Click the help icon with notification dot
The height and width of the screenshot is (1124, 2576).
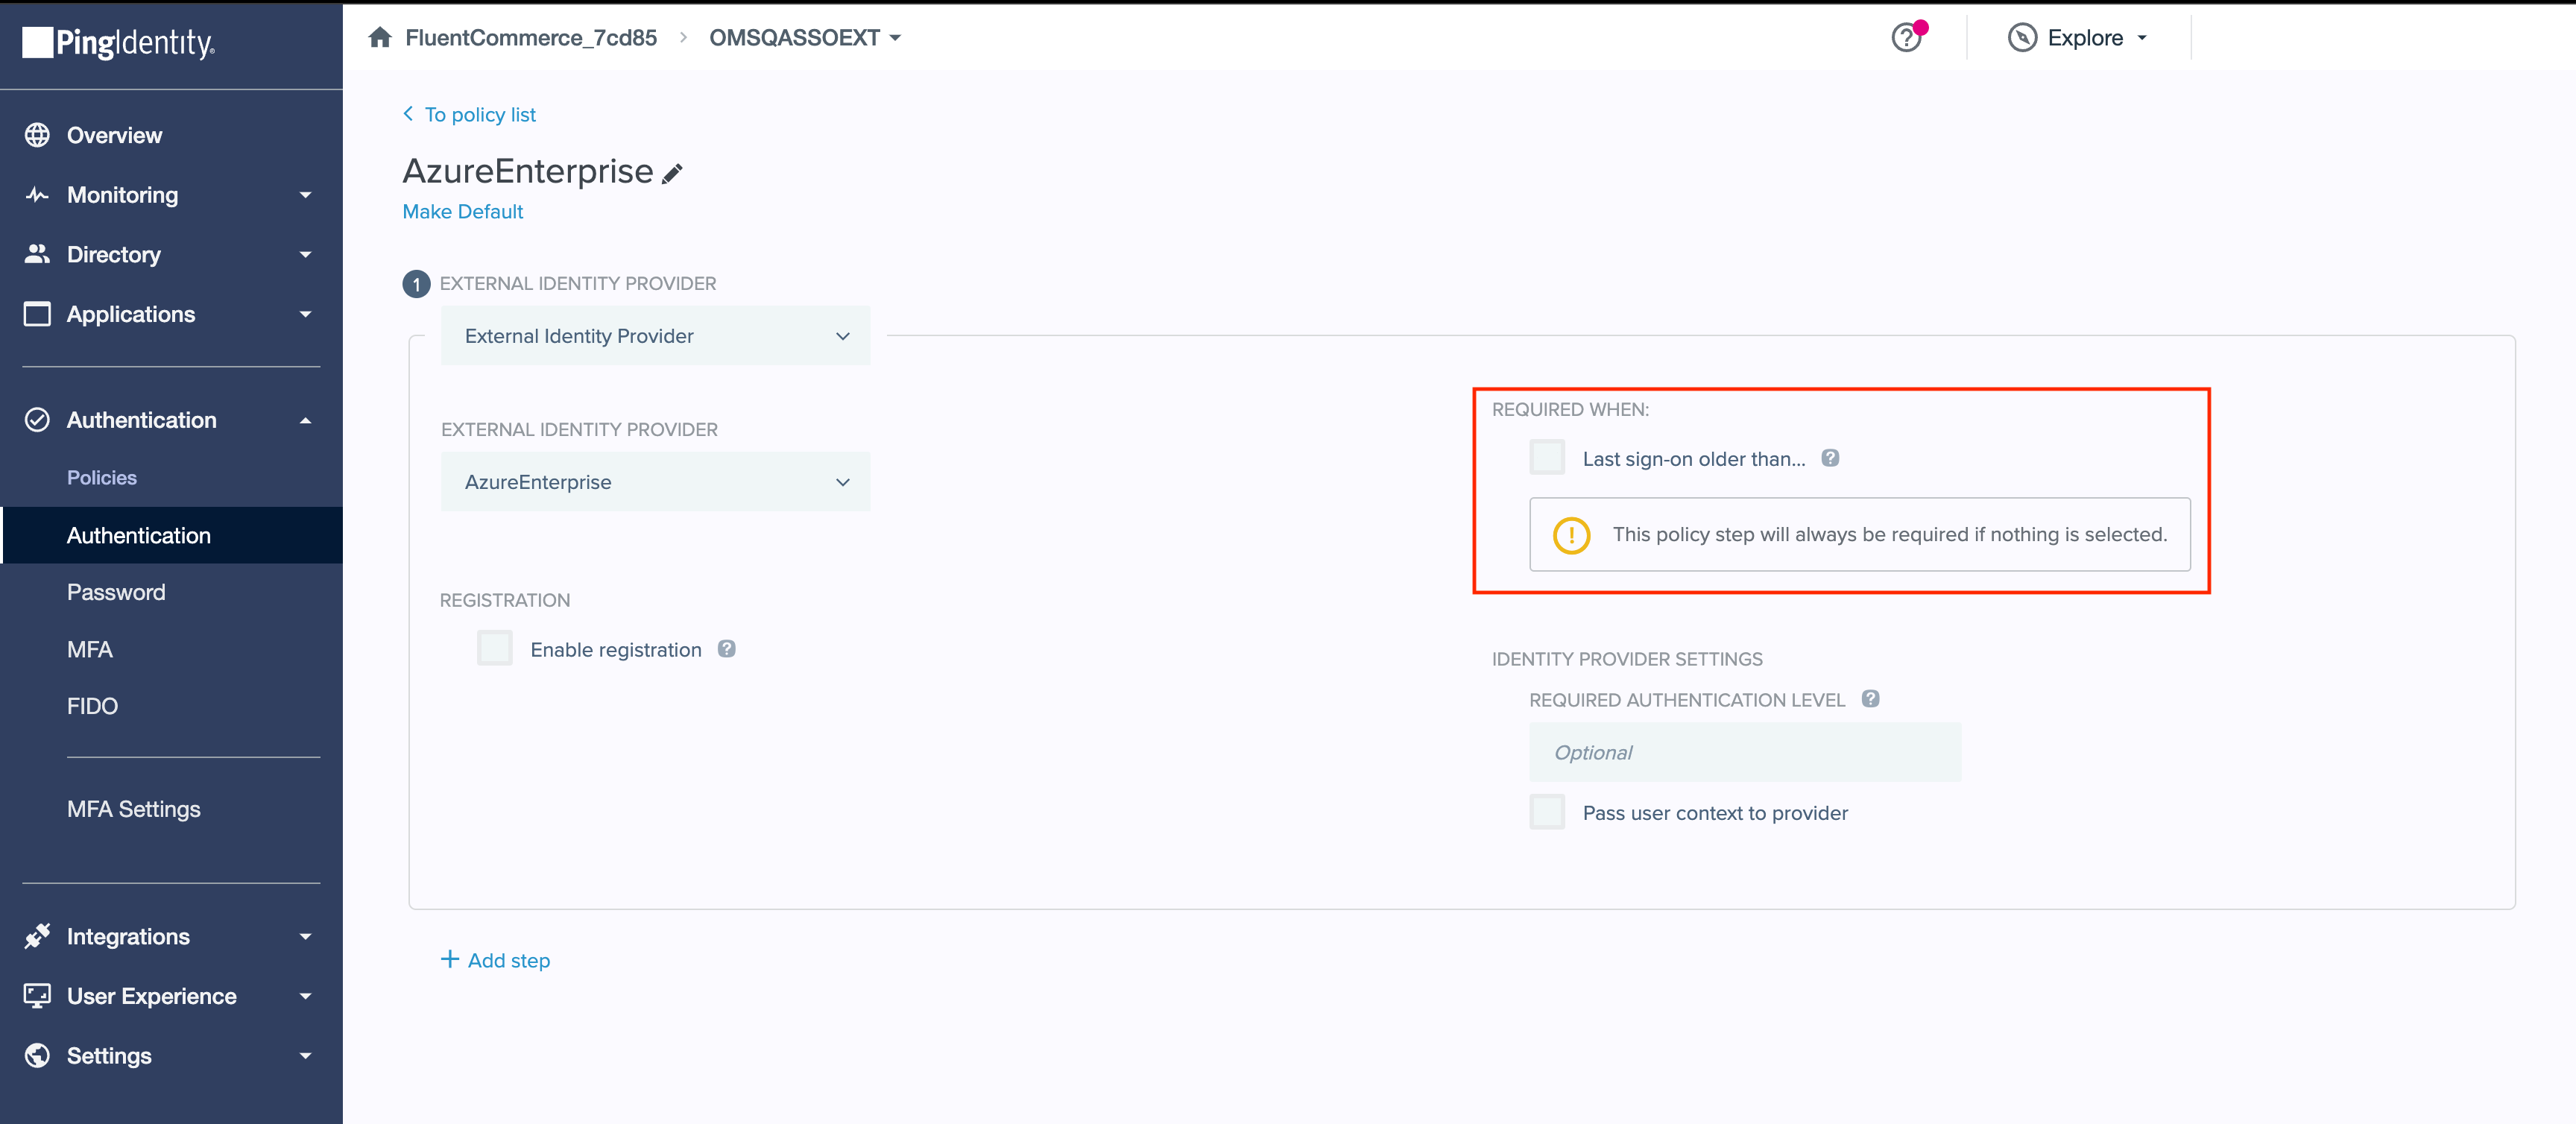pyautogui.click(x=1908, y=37)
